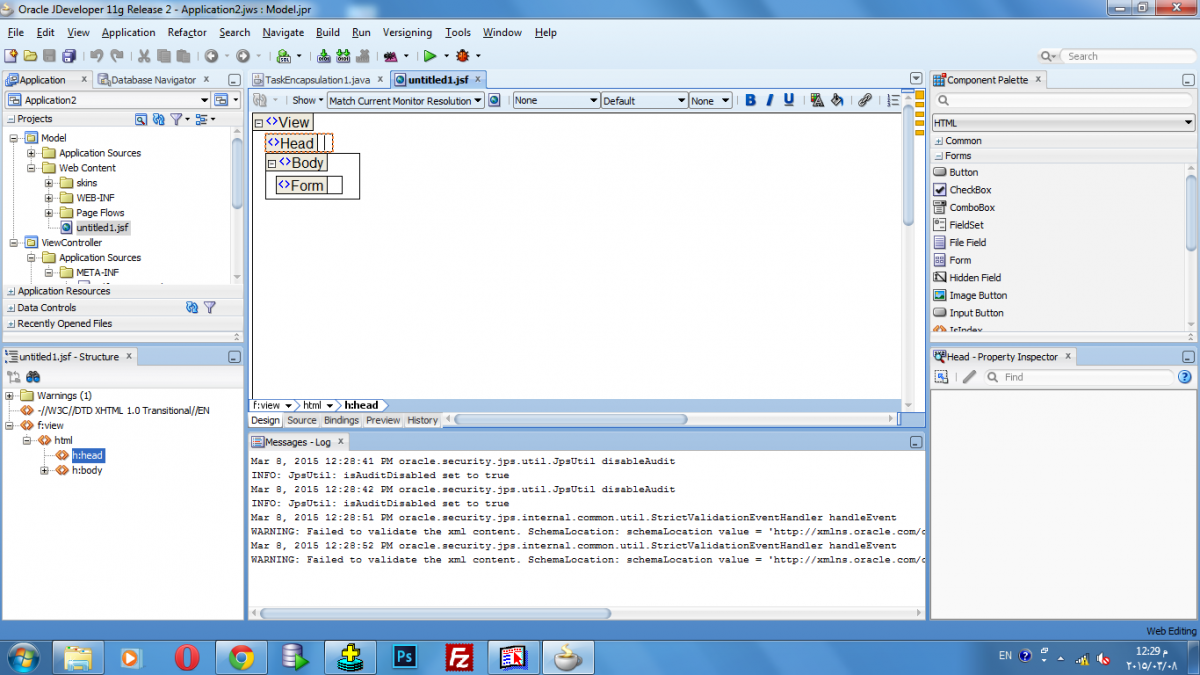This screenshot has width=1200, height=675.
Task: Expand the Warnings (1) node in Structure
Action: tap(10, 396)
